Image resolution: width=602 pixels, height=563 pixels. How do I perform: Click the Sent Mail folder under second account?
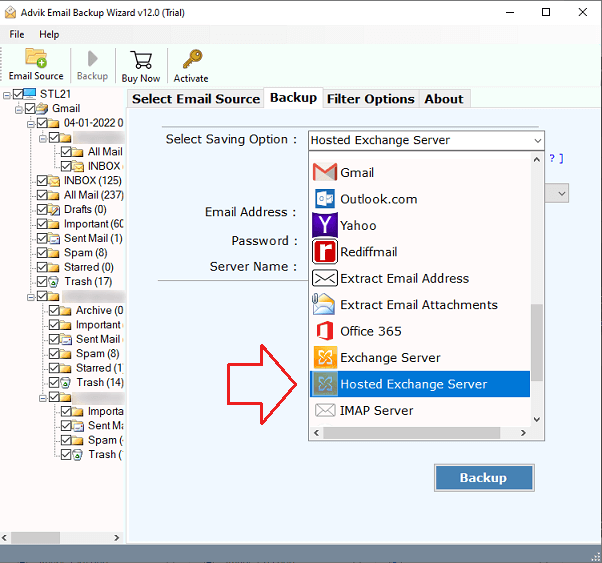(x=98, y=339)
